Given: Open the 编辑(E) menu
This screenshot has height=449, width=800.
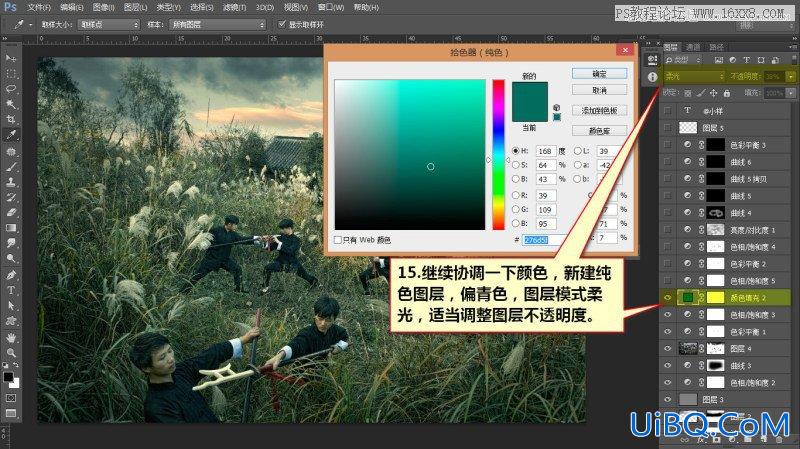Looking at the screenshot, I should [x=71, y=8].
